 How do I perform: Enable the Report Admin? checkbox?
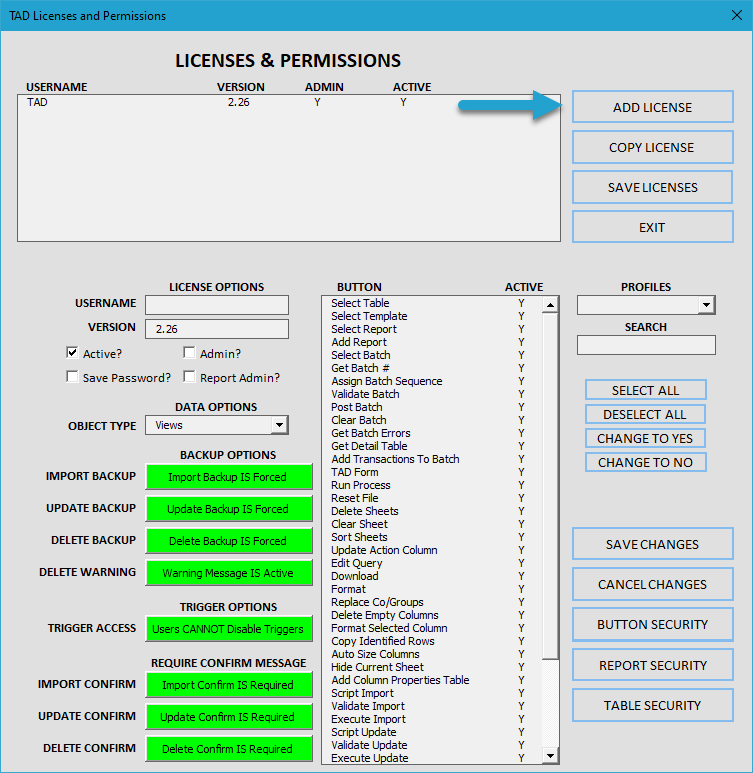(x=189, y=377)
